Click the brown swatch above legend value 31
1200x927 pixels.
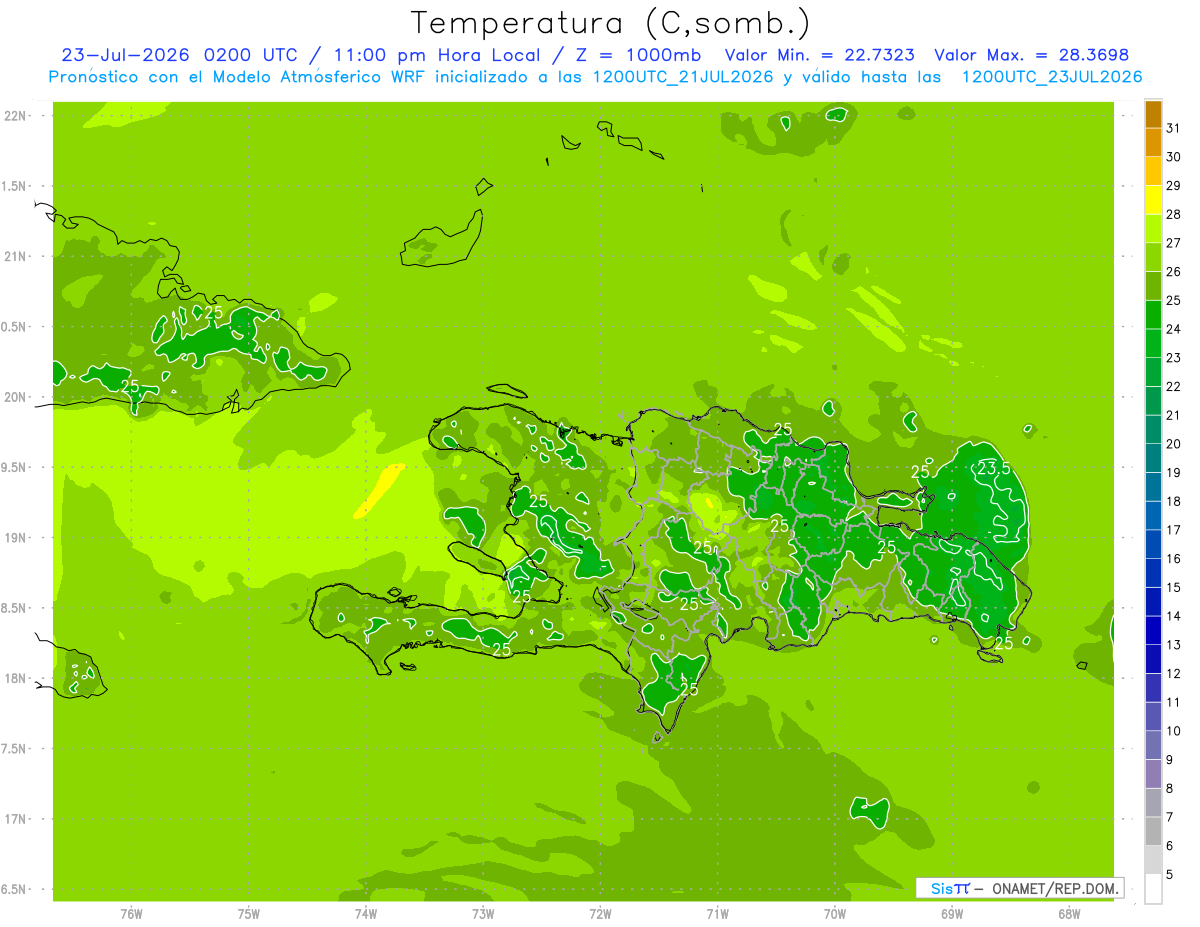1153,114
